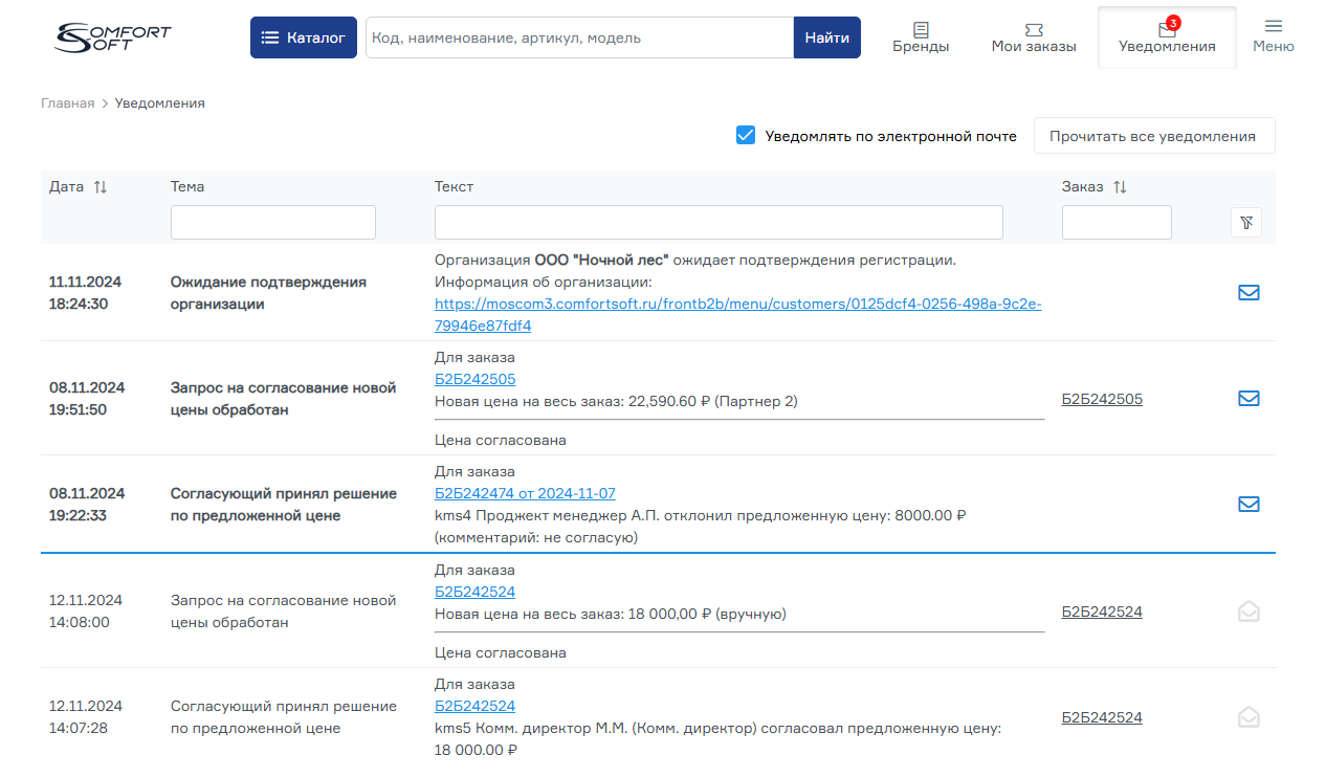Screen dimensions: 1322x772
Task: Open the Бренды page icon
Action: [x=920, y=31]
